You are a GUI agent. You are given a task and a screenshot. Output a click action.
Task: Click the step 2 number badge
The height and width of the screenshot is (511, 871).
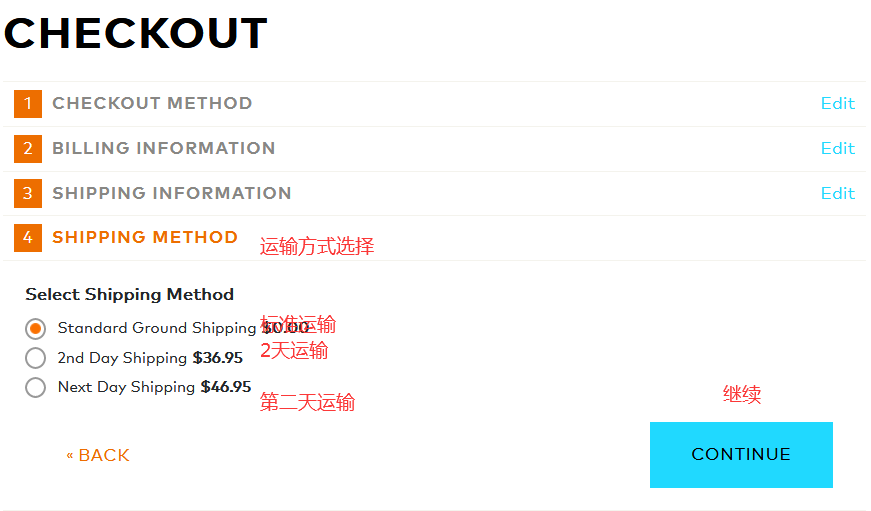tap(28, 149)
